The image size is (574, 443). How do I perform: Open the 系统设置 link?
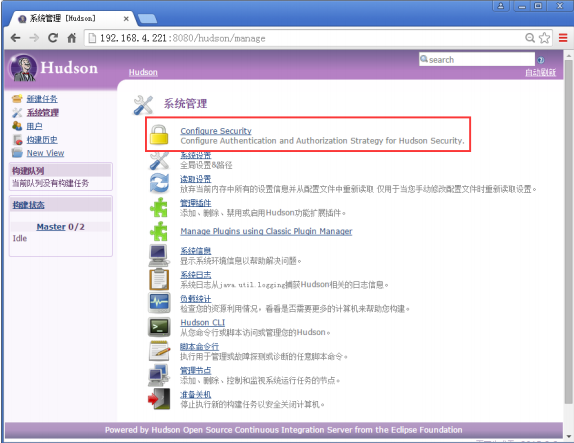coord(195,156)
